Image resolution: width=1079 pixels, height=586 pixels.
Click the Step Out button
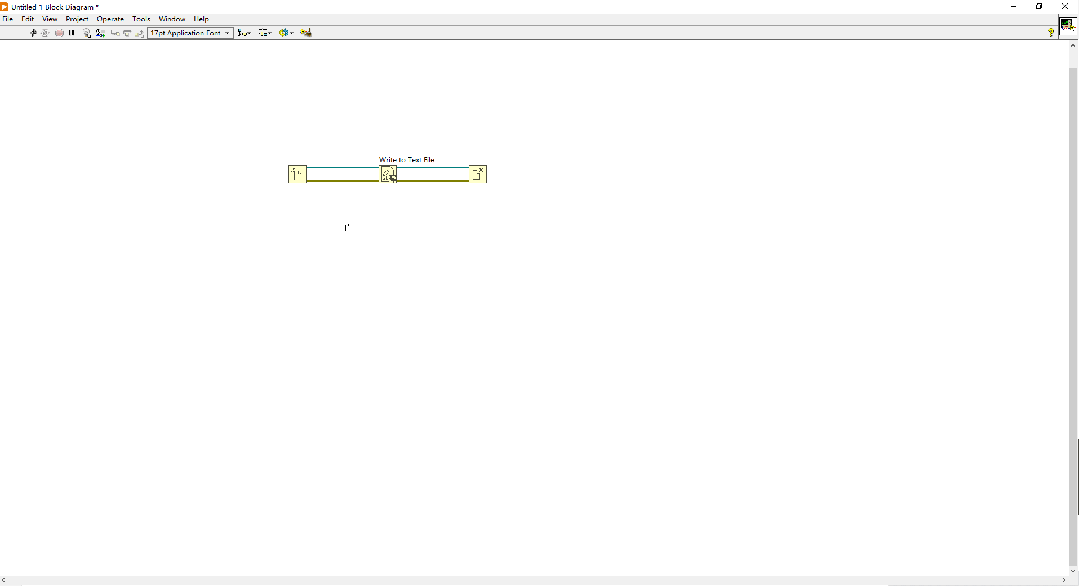point(140,33)
